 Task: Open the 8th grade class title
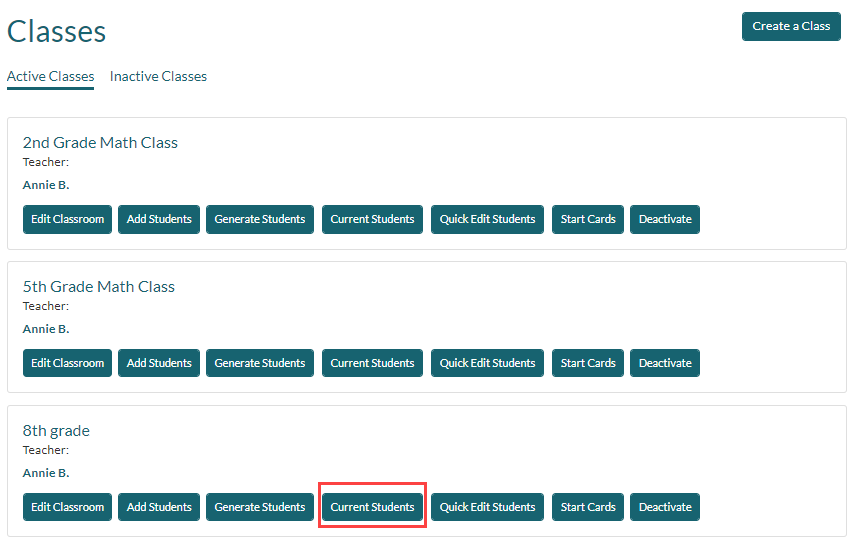coord(56,431)
